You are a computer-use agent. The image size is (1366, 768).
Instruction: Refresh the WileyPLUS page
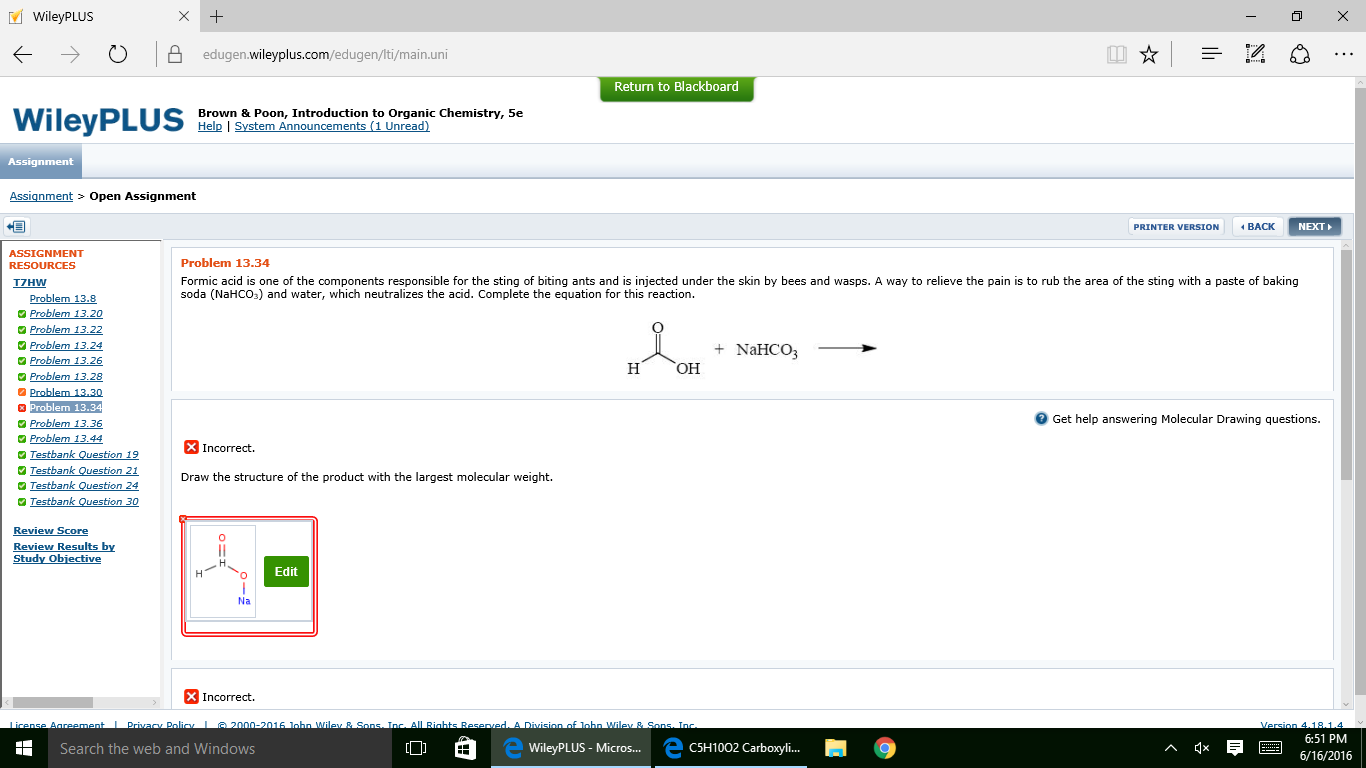click(117, 54)
